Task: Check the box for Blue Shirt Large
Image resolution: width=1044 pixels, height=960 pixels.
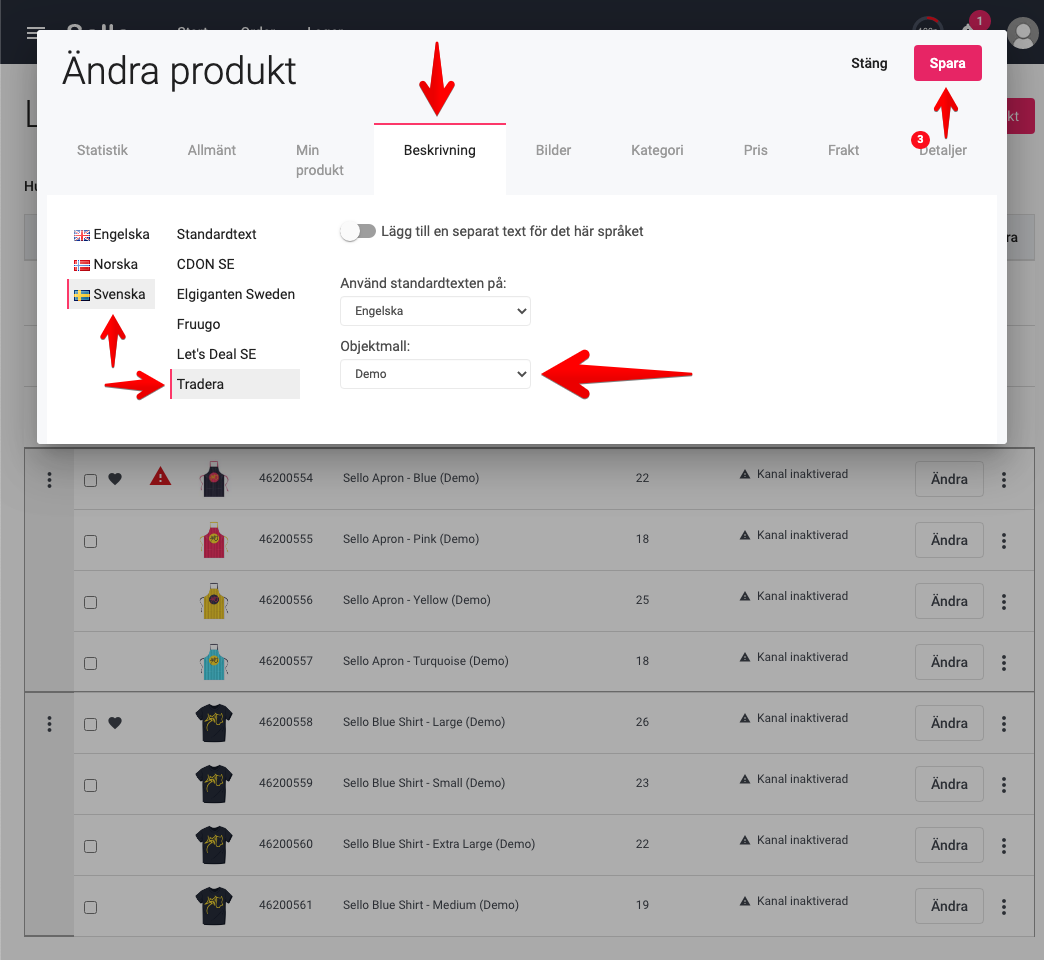Action: tap(91, 724)
